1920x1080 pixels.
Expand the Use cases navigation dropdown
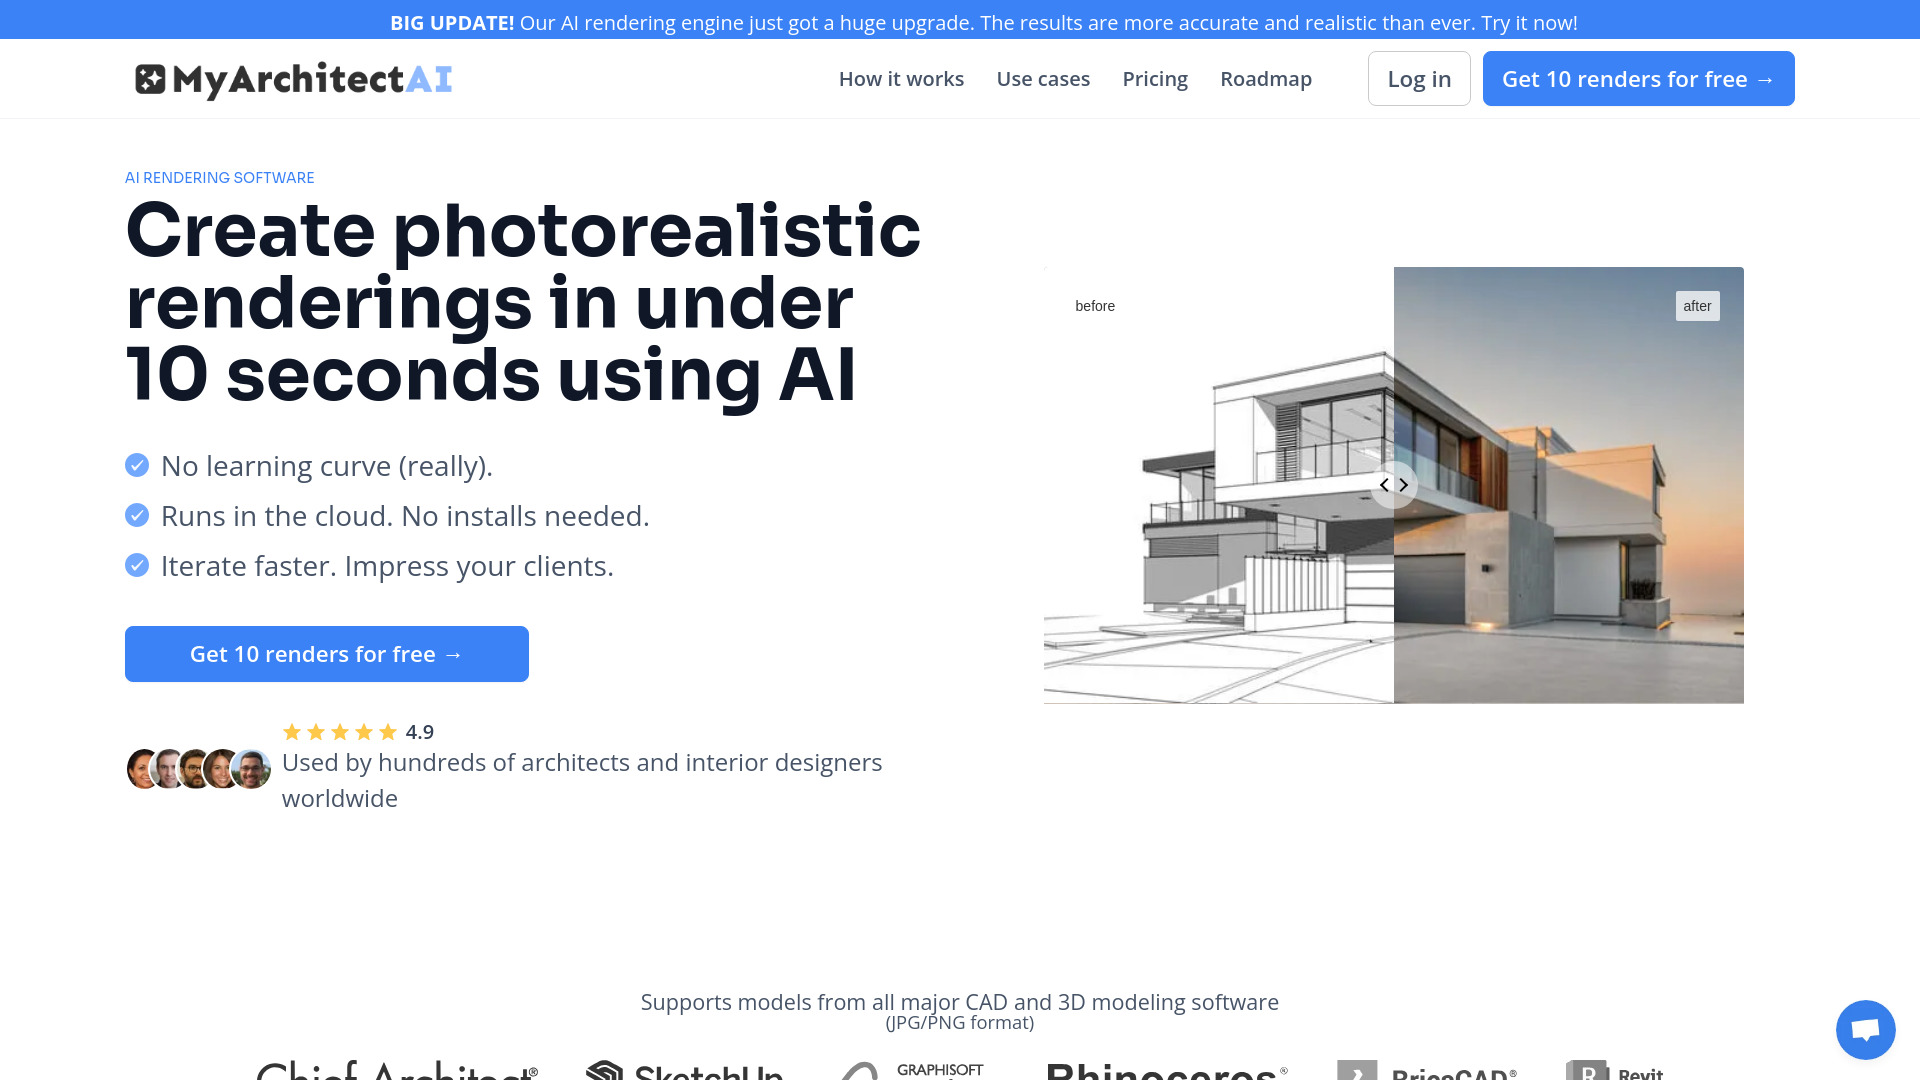[x=1043, y=78]
